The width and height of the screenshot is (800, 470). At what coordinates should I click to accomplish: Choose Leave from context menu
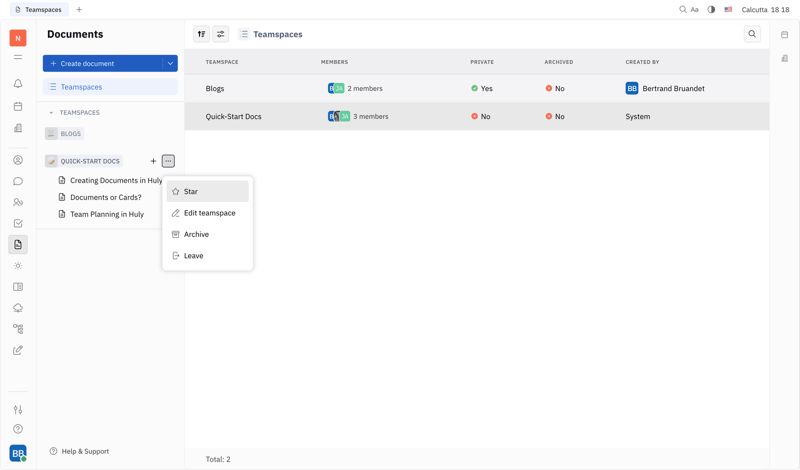click(x=208, y=256)
